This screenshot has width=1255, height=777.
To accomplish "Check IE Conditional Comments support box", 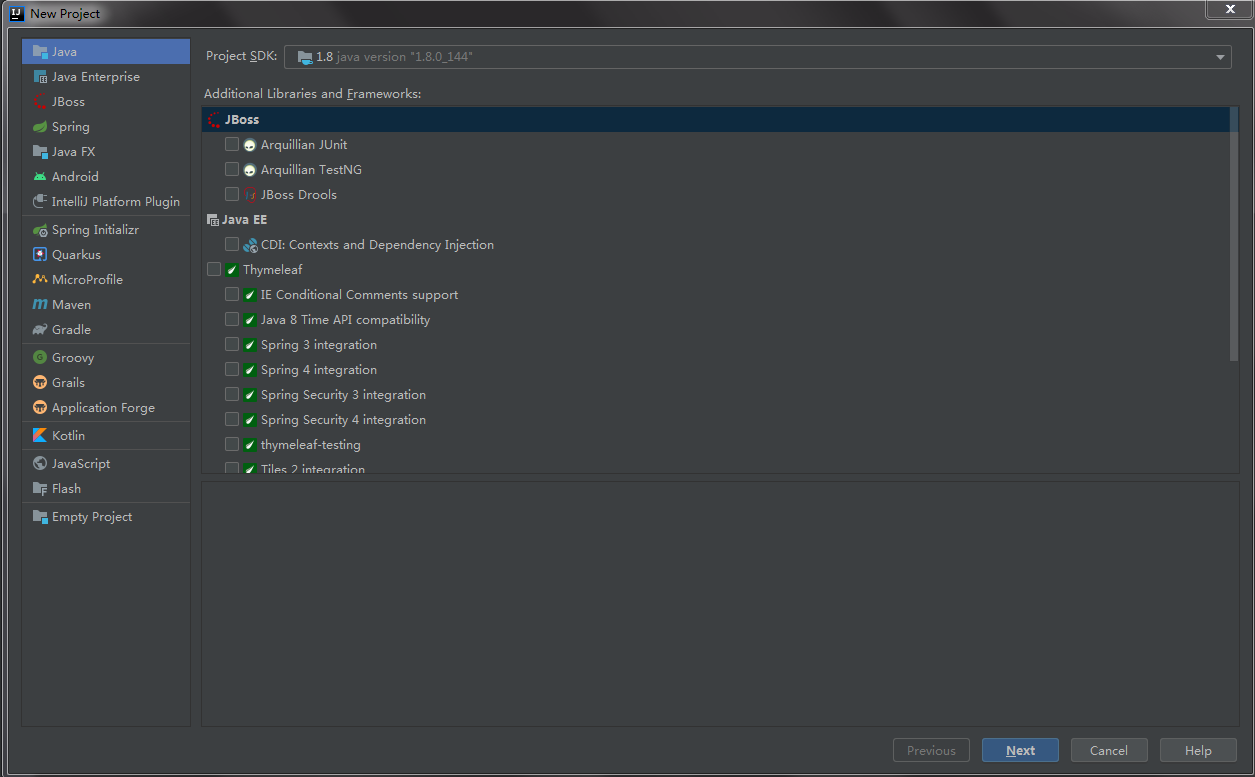I will [x=232, y=294].
